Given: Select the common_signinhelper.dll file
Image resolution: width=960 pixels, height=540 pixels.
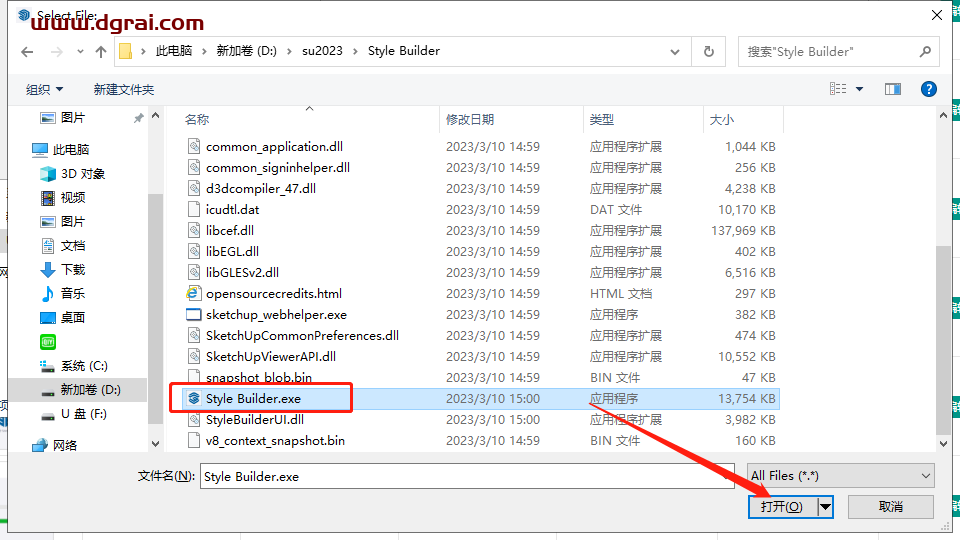Looking at the screenshot, I should coord(278,168).
